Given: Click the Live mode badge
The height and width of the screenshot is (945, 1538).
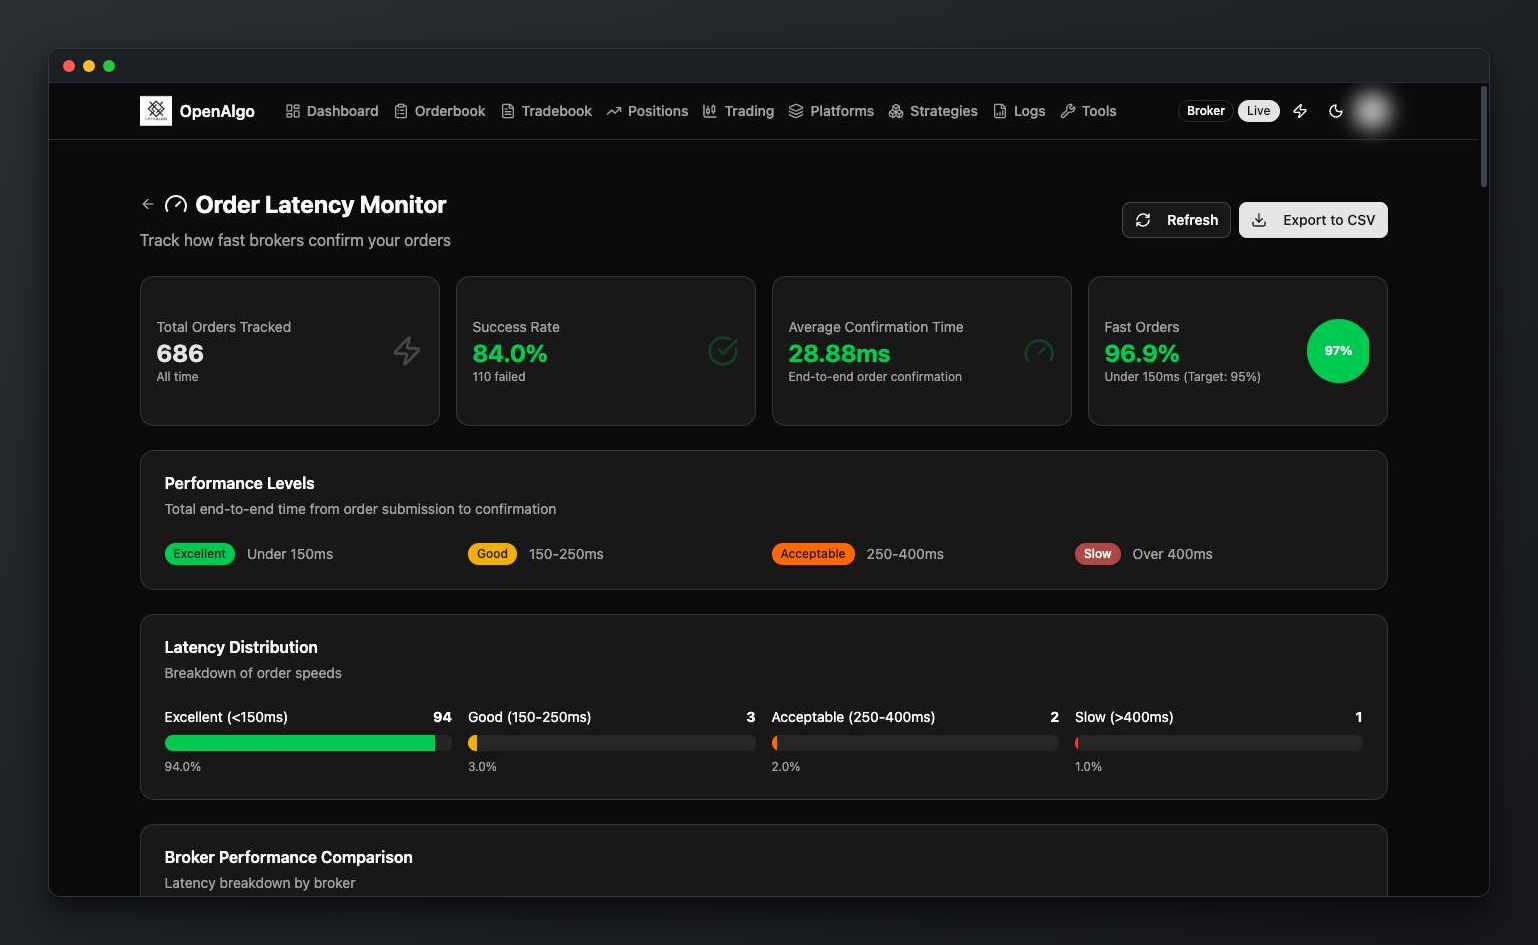Looking at the screenshot, I should (x=1258, y=111).
